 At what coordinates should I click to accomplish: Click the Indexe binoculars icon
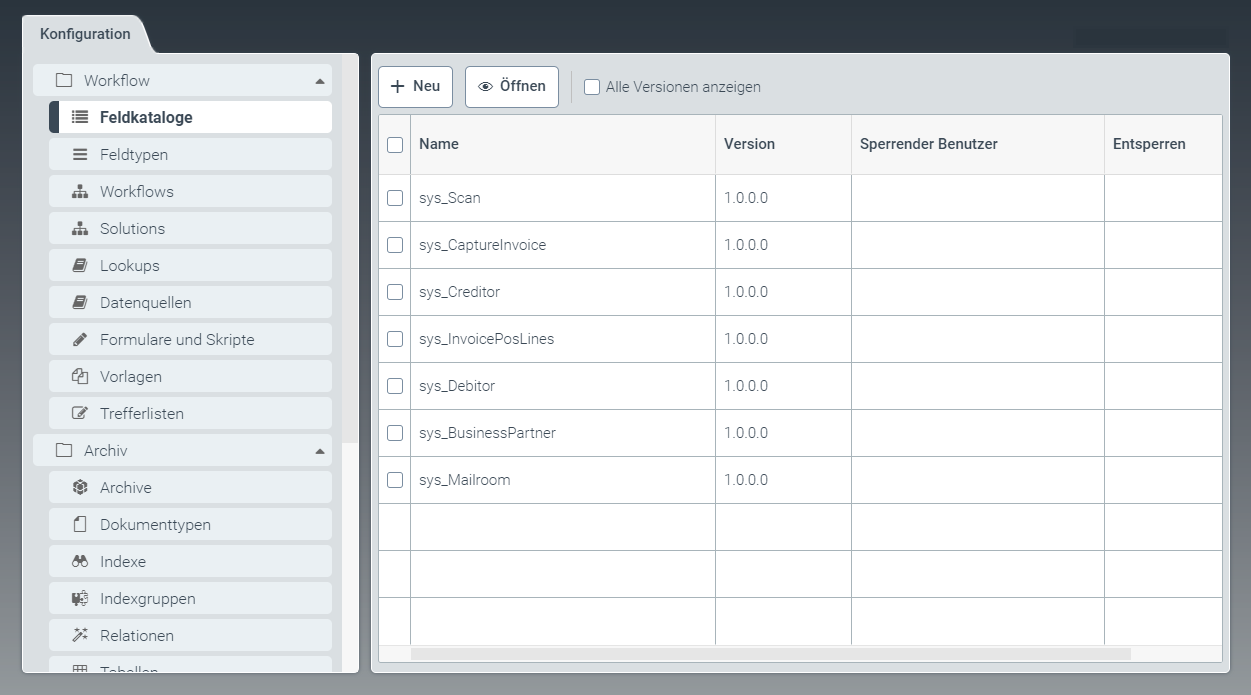click(x=80, y=562)
